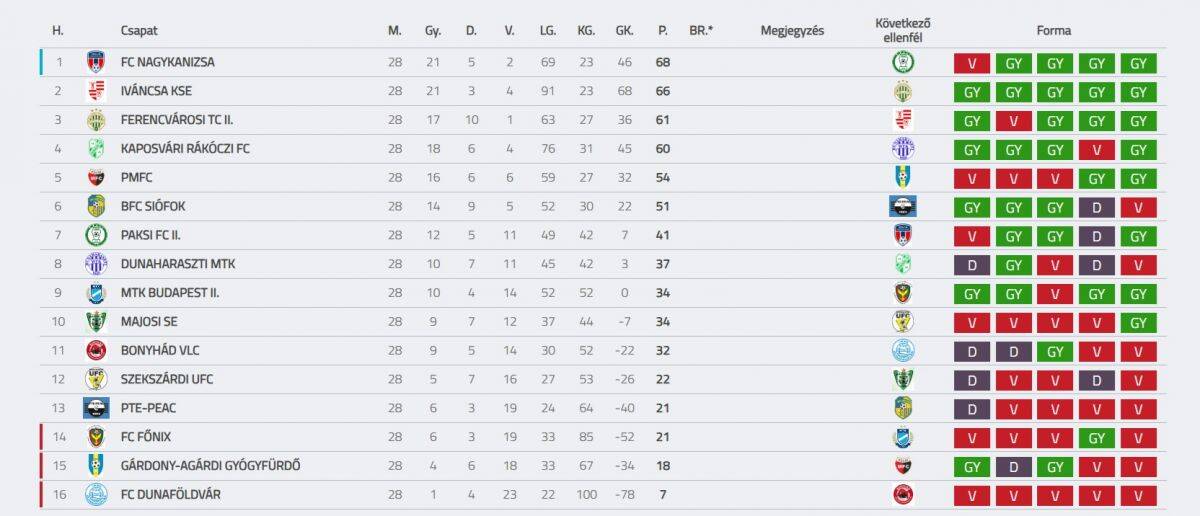The height and width of the screenshot is (516, 1200).
Task: Select the SZEKSZÁRDI UFC team name
Action: (166, 379)
